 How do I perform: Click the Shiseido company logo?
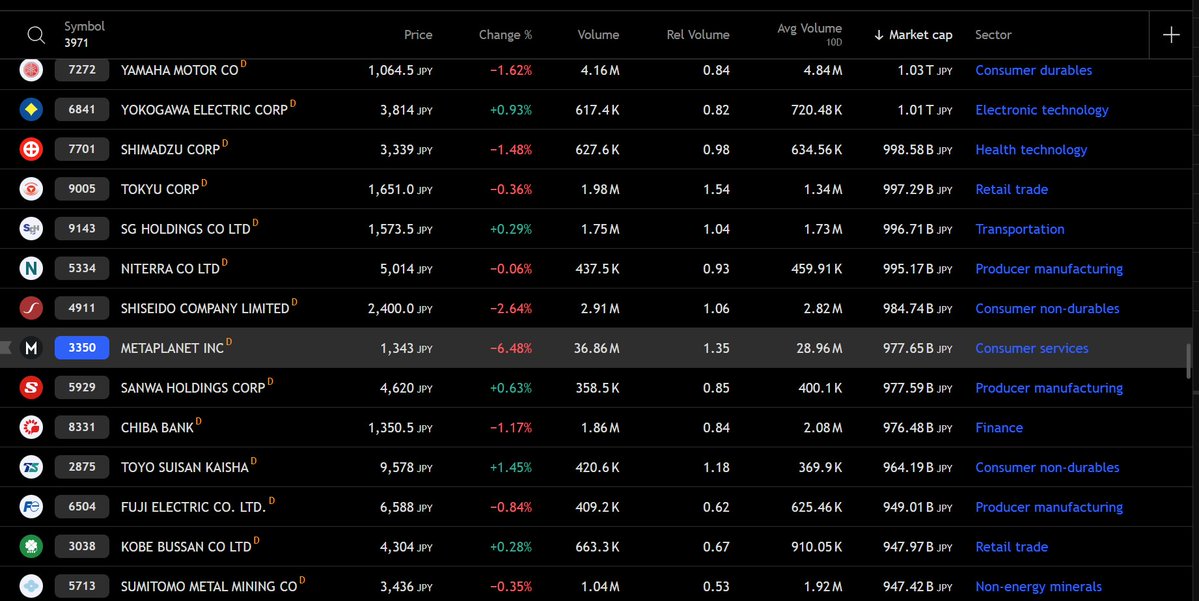[31, 308]
